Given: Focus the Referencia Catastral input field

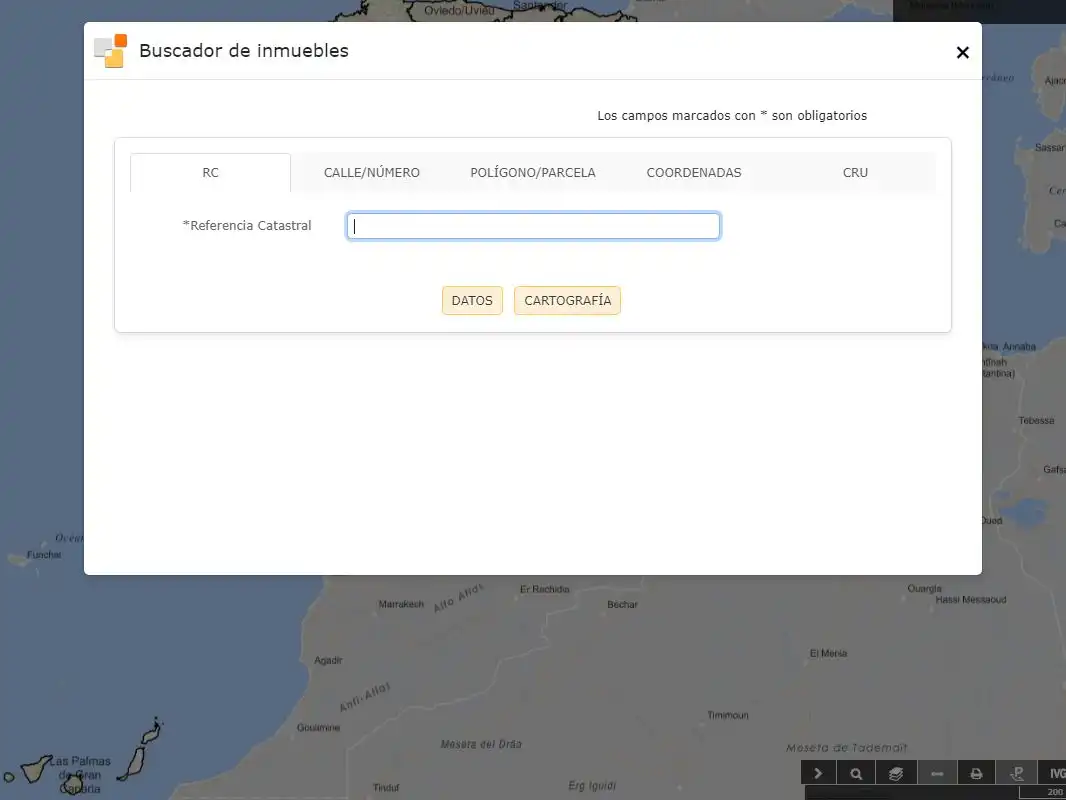Looking at the screenshot, I should coord(533,226).
